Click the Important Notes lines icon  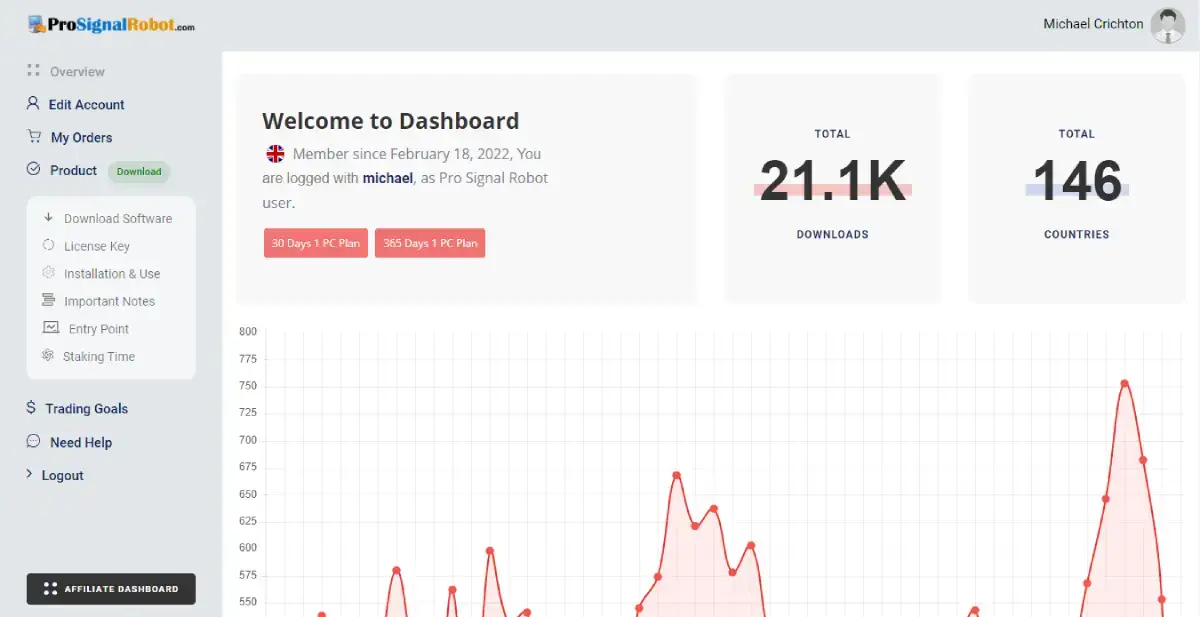point(48,300)
